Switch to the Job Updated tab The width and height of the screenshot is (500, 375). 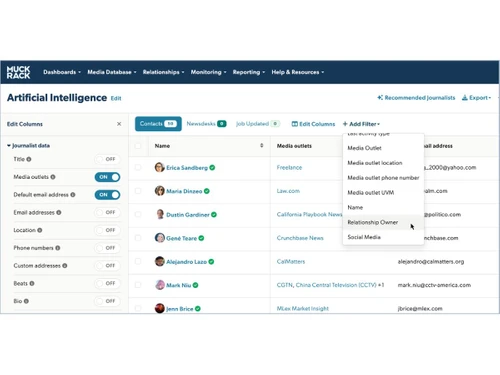click(258, 124)
